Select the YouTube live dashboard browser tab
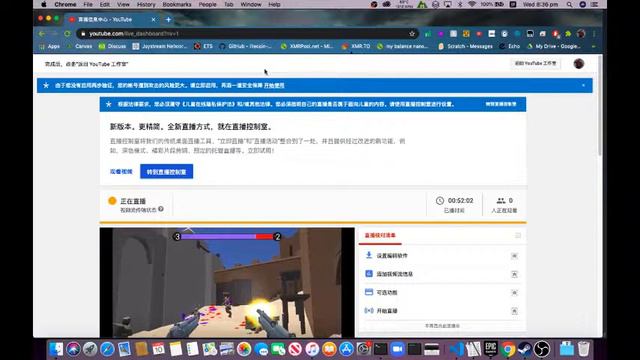Screen dimensions: 640x360 tap(113, 19)
